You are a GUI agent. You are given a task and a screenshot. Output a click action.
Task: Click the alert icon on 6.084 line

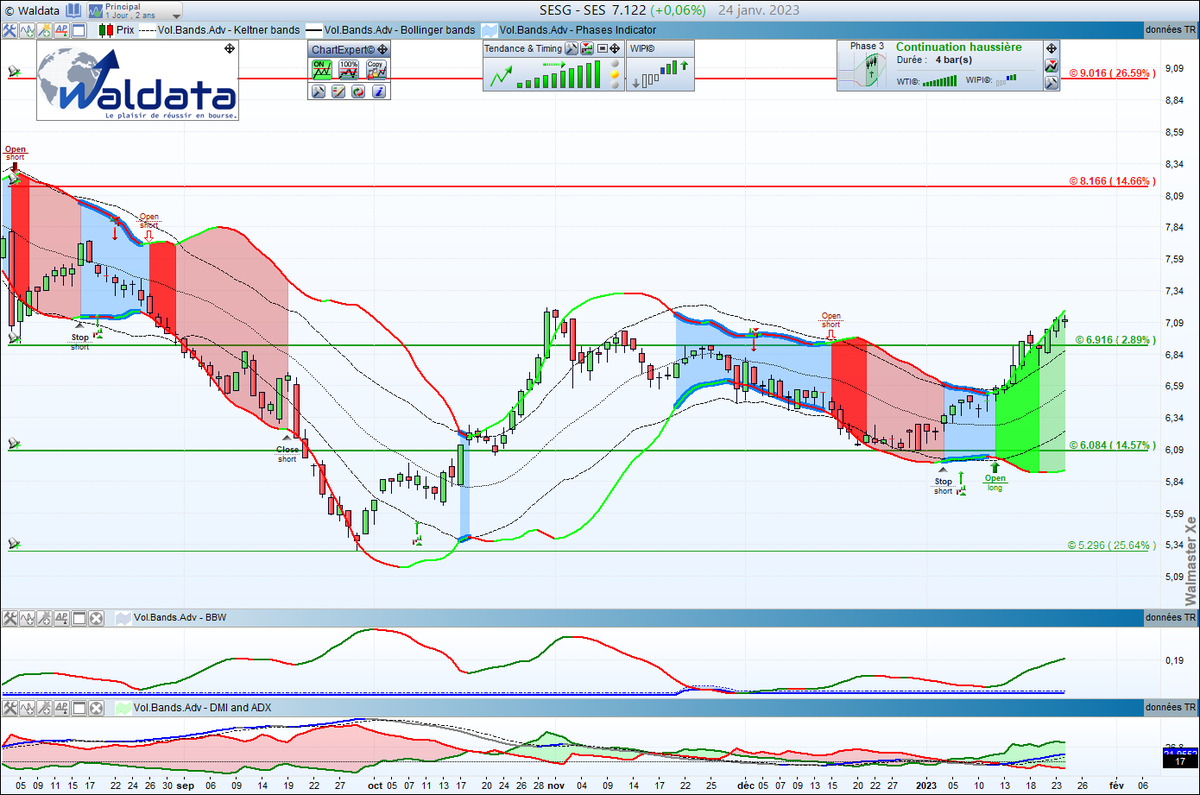pos(14,444)
